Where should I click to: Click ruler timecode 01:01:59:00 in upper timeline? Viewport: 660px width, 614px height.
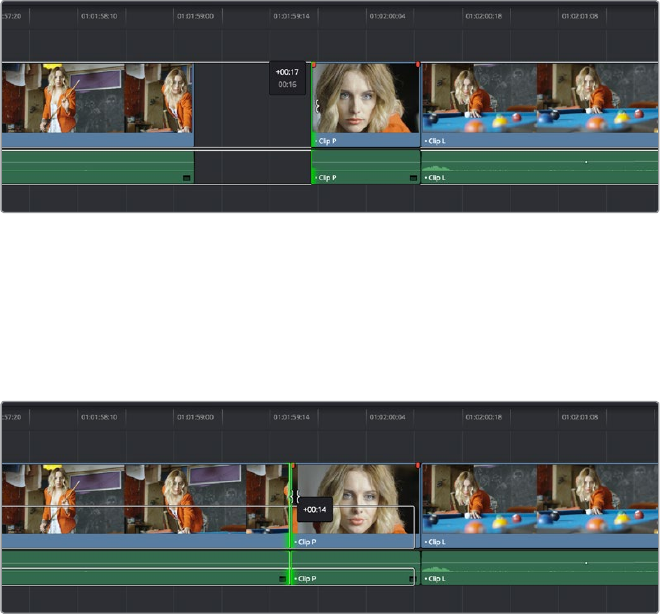click(x=195, y=16)
